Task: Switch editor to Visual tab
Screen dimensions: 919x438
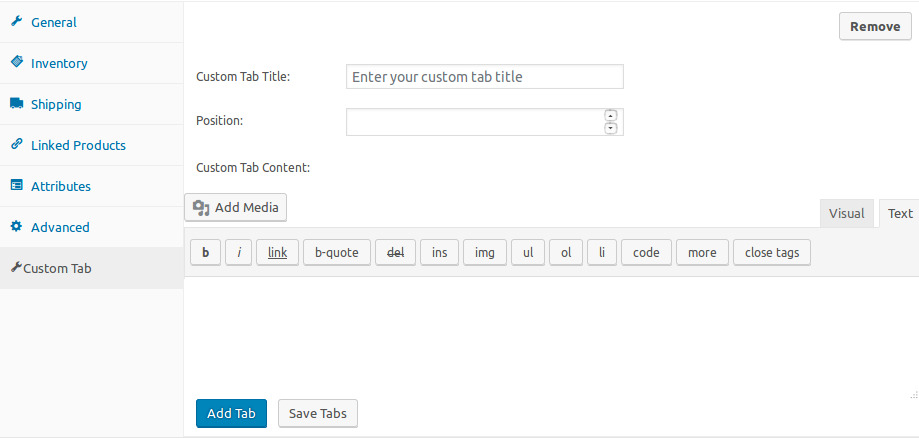Action: [846, 213]
